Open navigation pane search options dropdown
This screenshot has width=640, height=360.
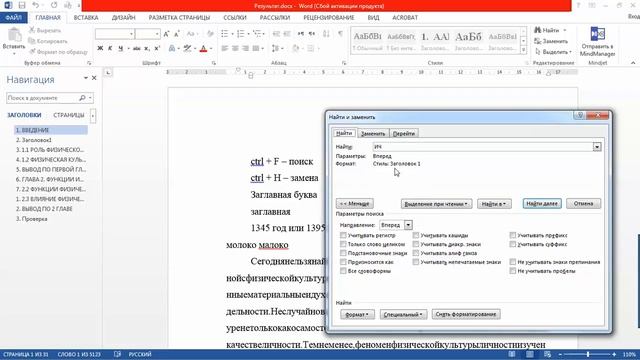[90, 98]
